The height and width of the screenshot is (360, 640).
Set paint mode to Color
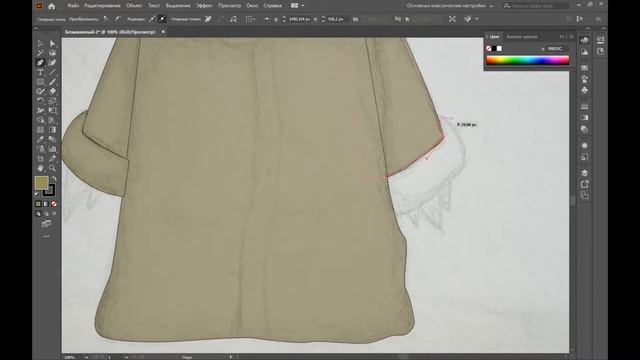(x=38, y=204)
